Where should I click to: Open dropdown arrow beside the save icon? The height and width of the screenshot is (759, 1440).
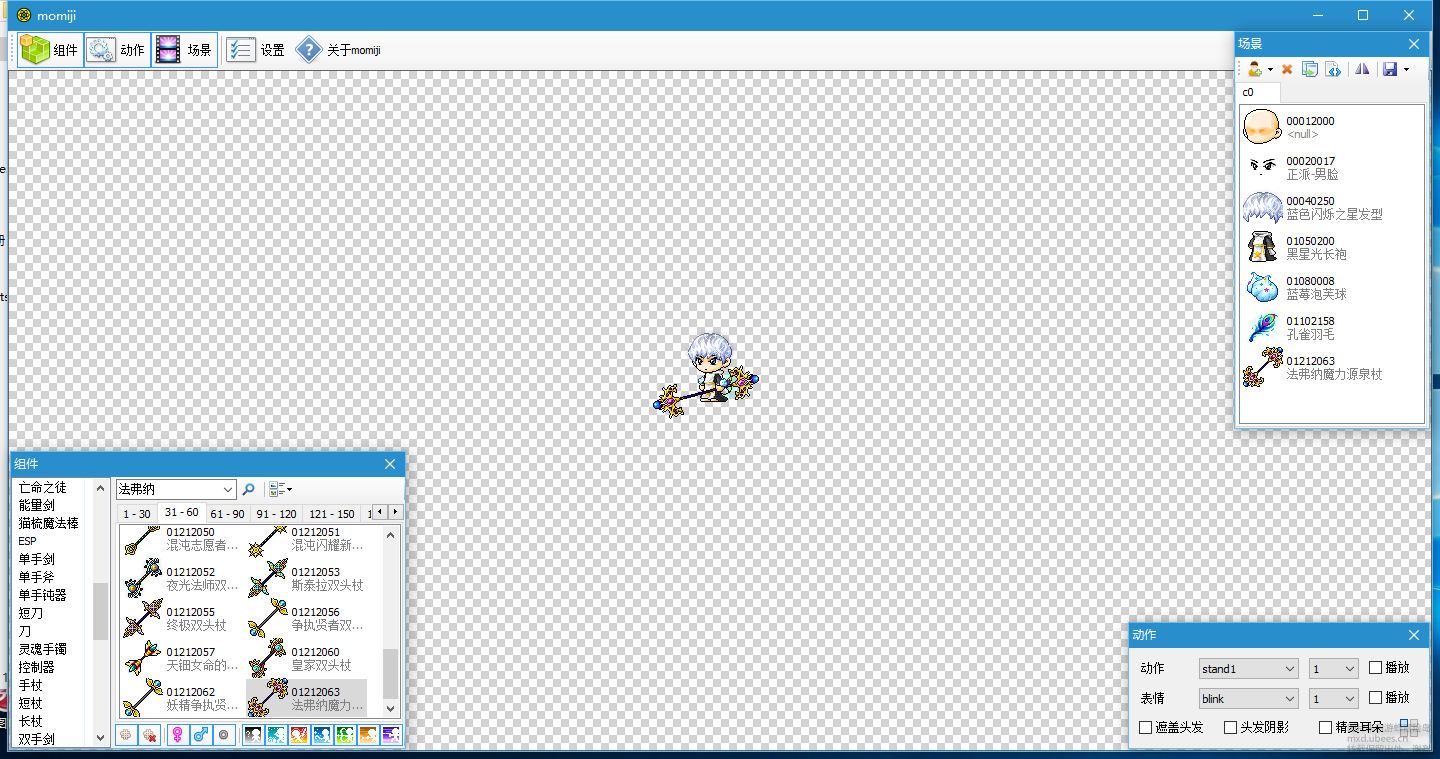click(1406, 70)
